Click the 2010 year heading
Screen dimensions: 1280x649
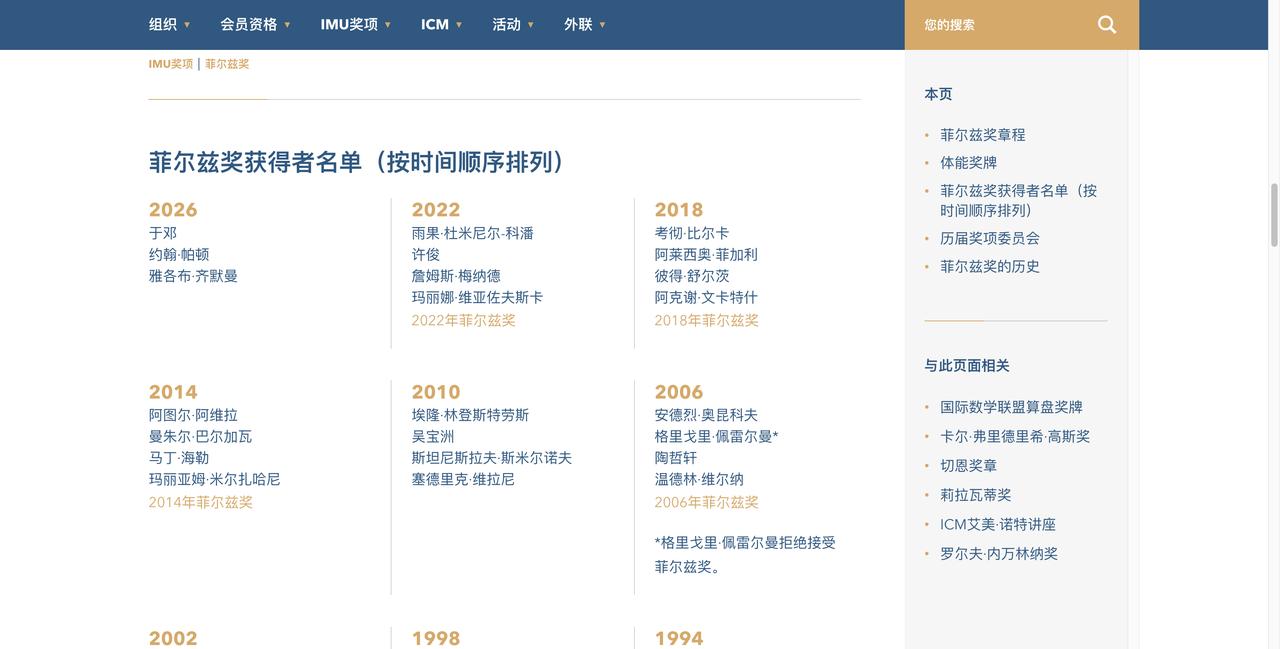pyautogui.click(x=436, y=392)
